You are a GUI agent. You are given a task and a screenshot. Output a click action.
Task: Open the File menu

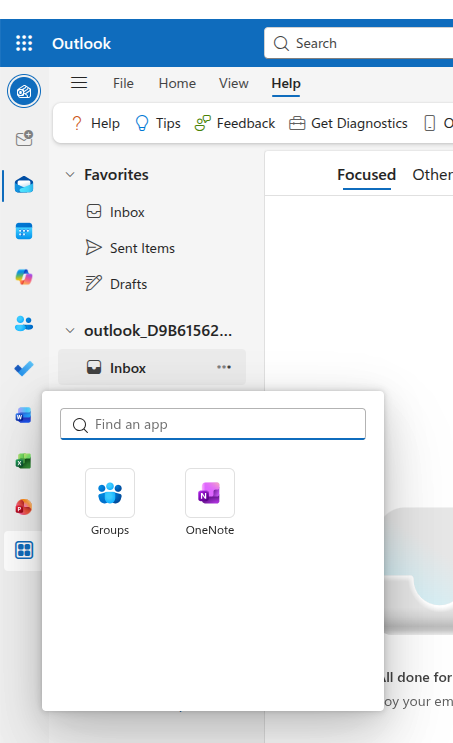pyautogui.click(x=123, y=83)
